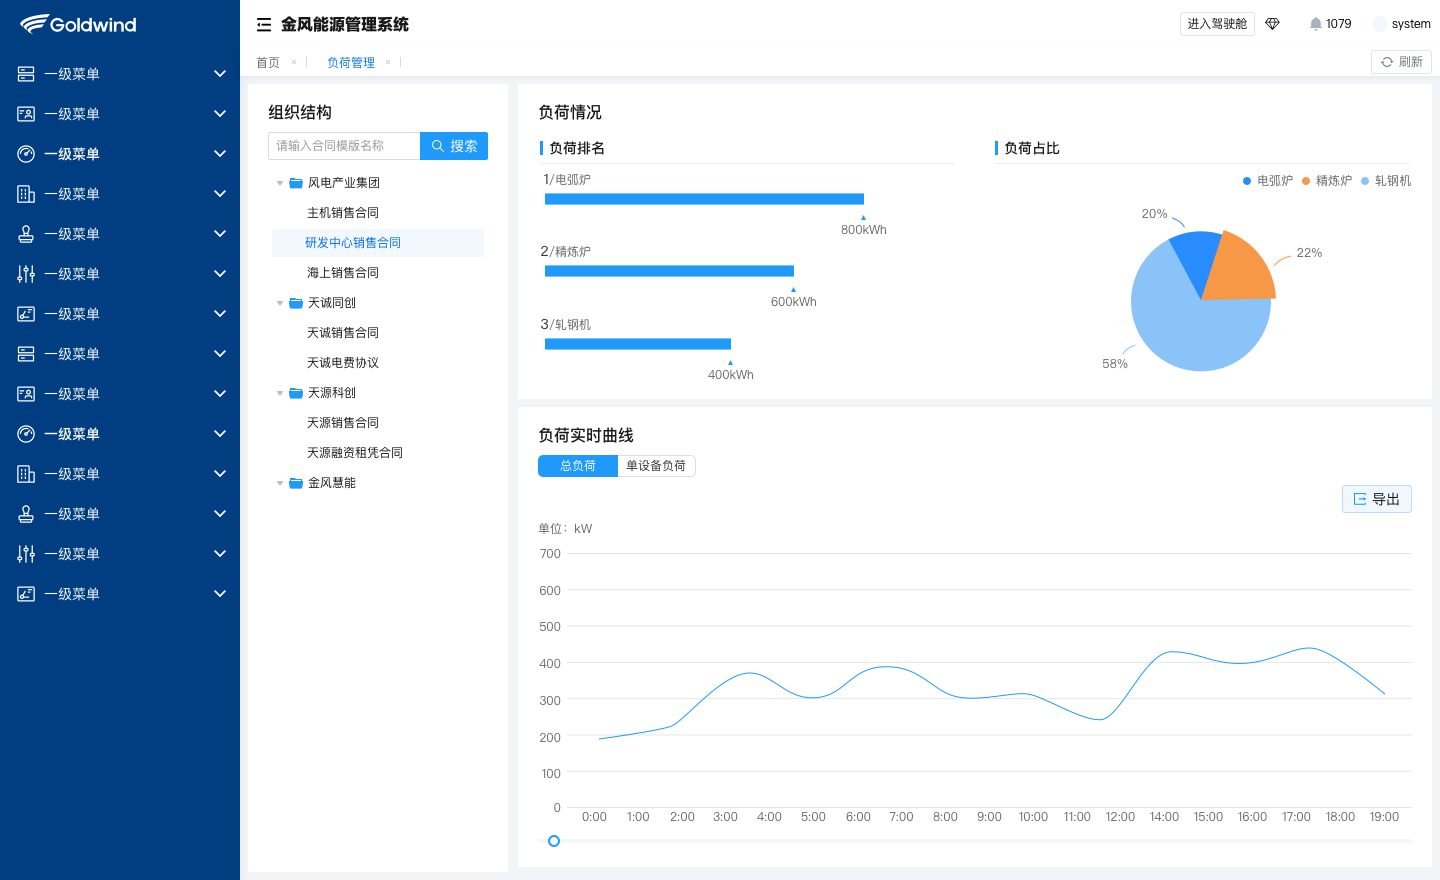Expand the bottommost sidebar menu chevron
The height and width of the screenshot is (880, 1440).
coord(220,594)
